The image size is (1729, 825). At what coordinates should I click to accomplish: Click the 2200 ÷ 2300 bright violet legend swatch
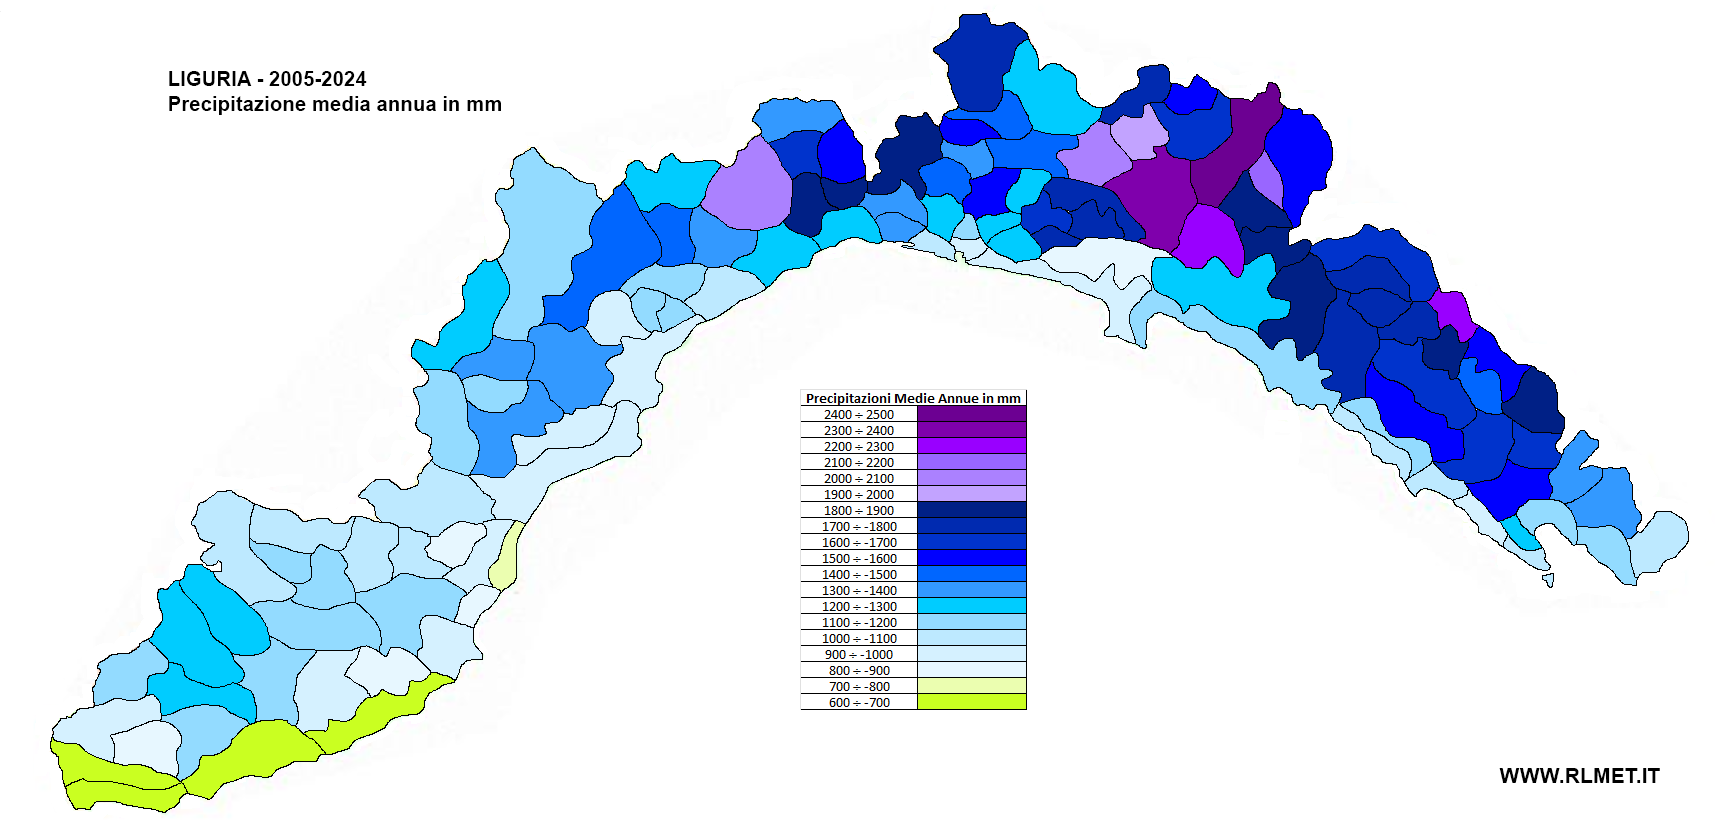(971, 446)
